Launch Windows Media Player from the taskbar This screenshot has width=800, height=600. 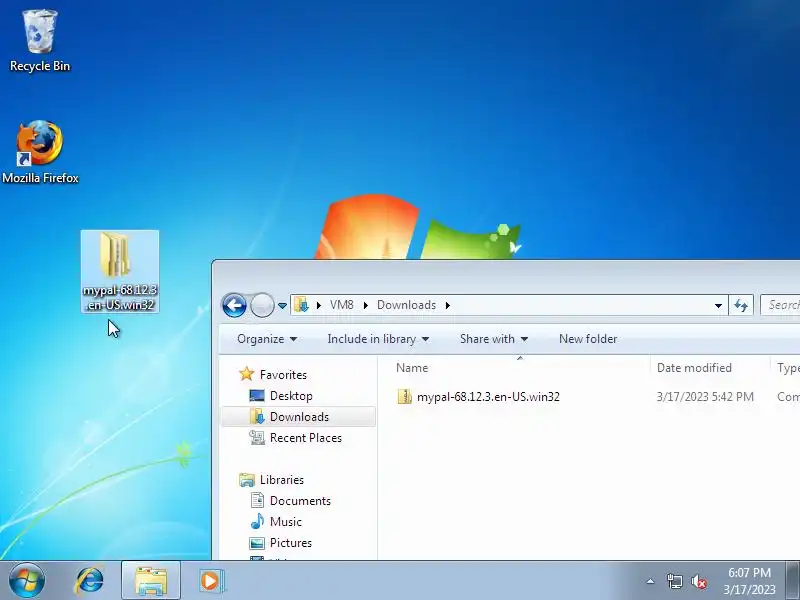click(x=211, y=581)
